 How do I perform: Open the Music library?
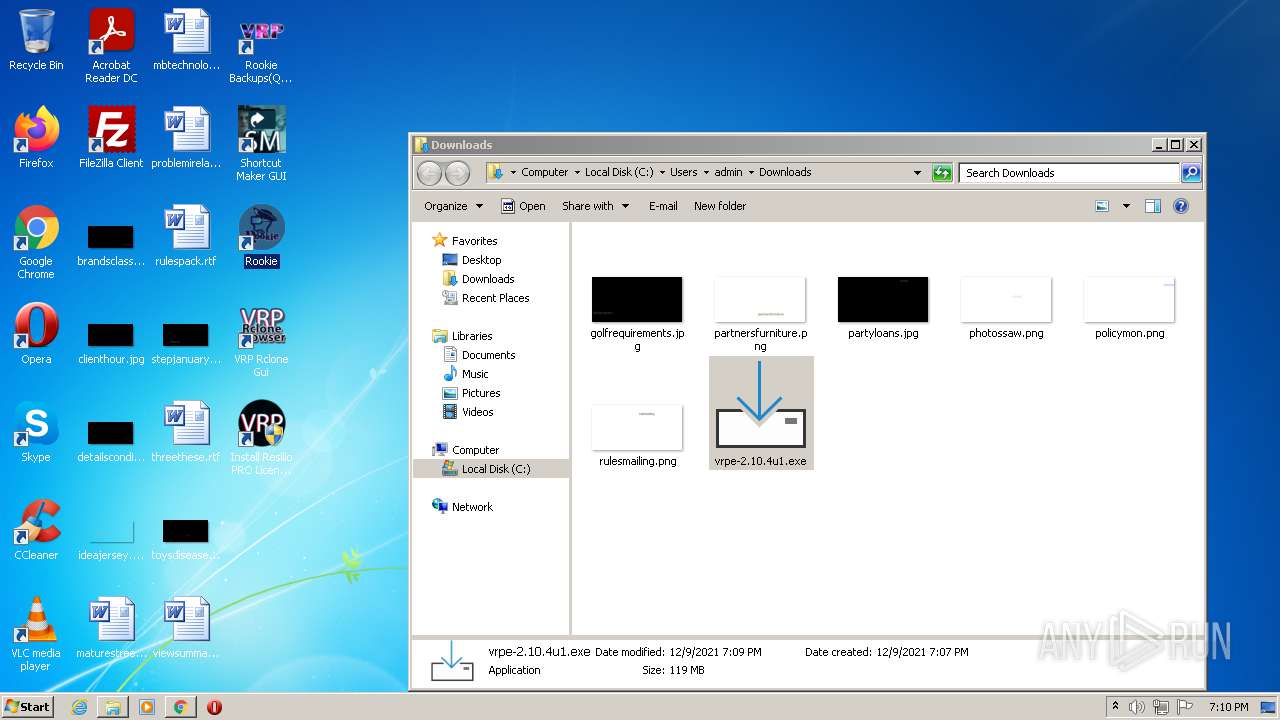coord(466,374)
